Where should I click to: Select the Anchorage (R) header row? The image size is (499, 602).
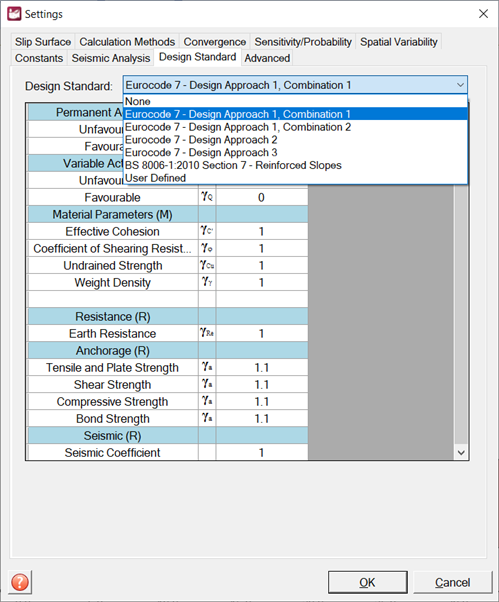click(168, 351)
